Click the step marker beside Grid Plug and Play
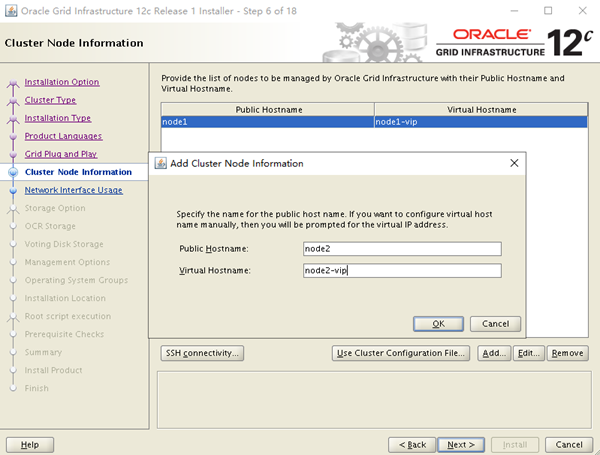Screen dimensions: 600x455 pyautogui.click(x=13, y=154)
